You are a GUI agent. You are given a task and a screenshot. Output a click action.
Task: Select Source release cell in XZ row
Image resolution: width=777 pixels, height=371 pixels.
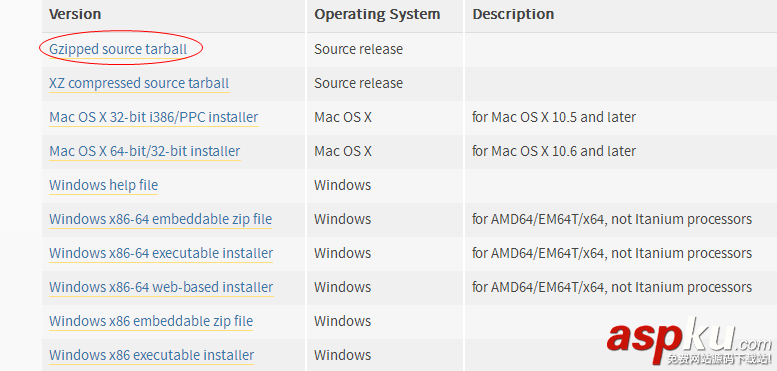(x=358, y=83)
